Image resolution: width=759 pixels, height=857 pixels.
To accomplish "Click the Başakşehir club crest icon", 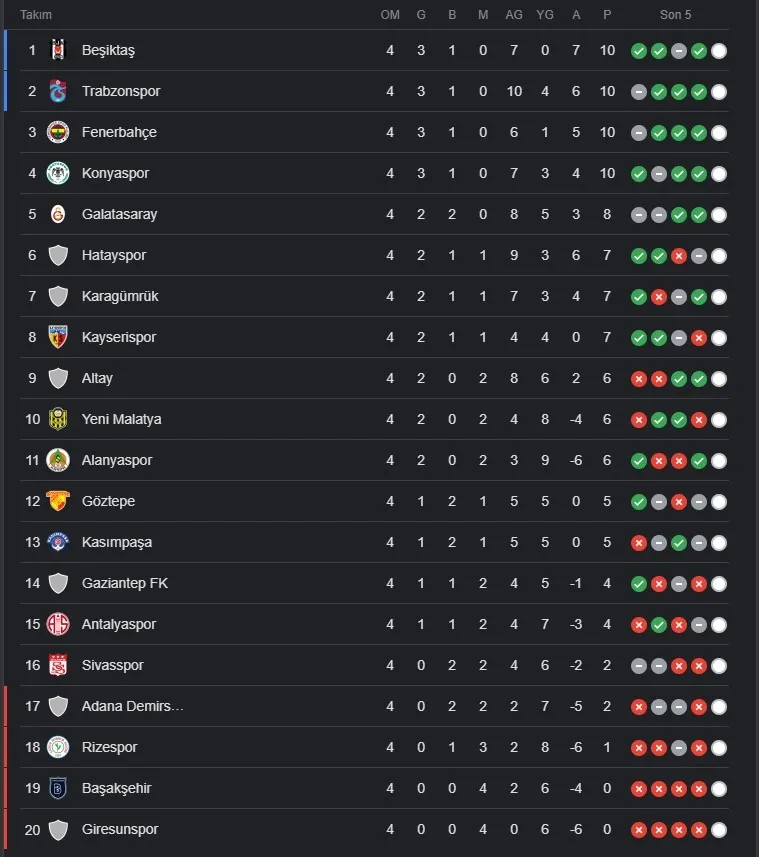I will (x=57, y=788).
